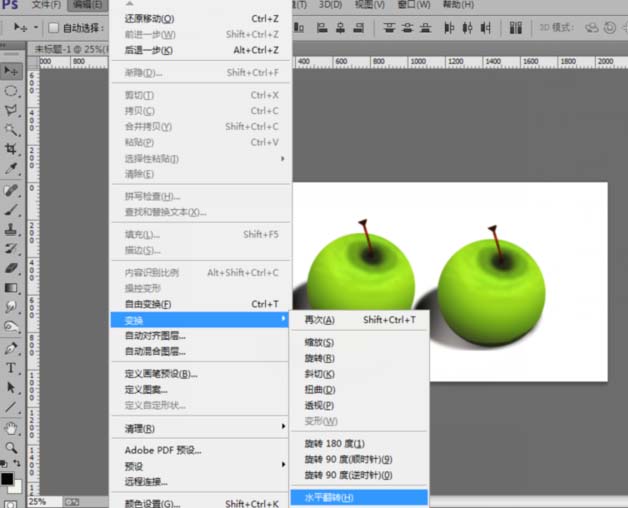Select the Eyedropper tool
The image size is (628, 508).
click(x=12, y=168)
